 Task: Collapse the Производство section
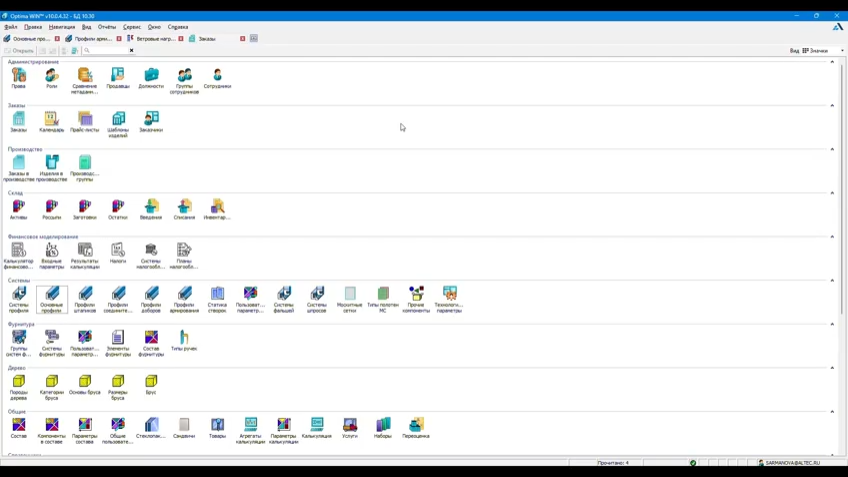pyautogui.click(x=832, y=149)
